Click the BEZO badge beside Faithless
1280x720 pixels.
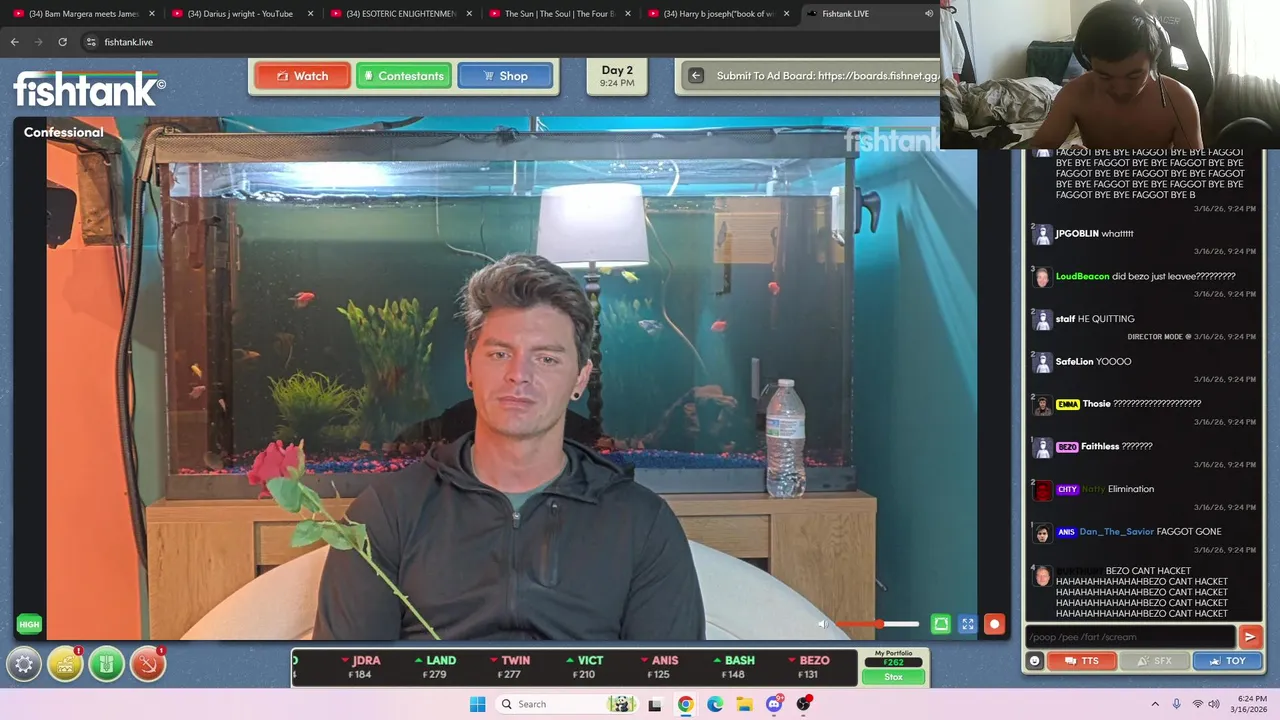(x=1067, y=447)
